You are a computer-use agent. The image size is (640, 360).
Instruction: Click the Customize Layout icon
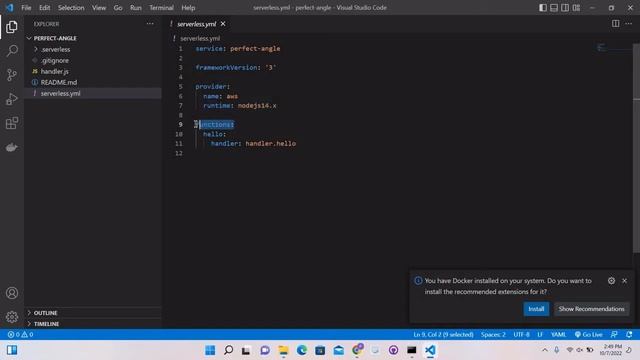576,8
